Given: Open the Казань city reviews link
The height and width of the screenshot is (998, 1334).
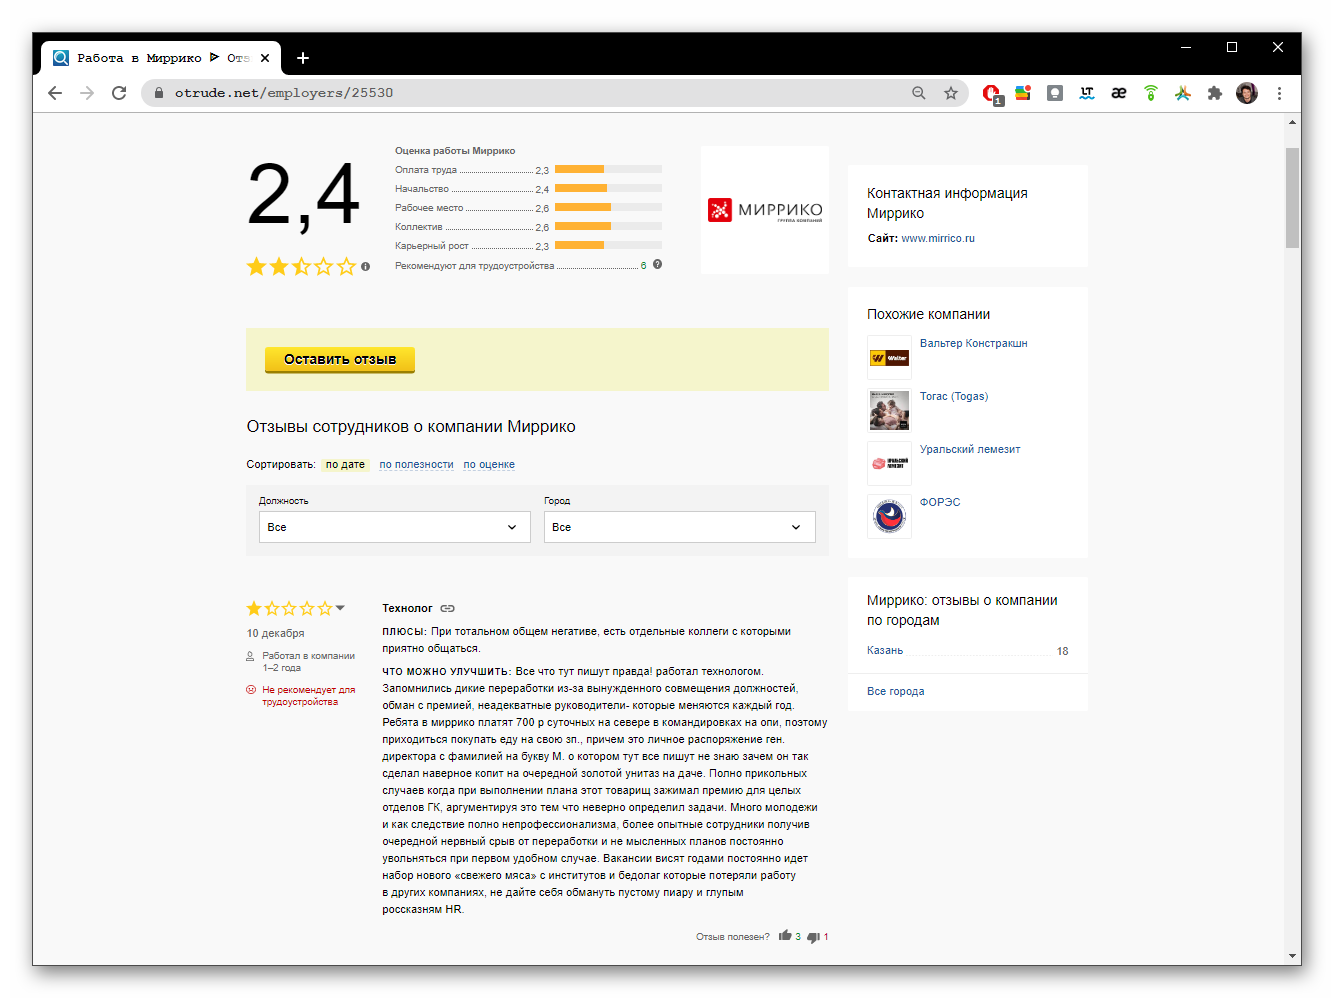Looking at the screenshot, I should pyautogui.click(x=885, y=650).
